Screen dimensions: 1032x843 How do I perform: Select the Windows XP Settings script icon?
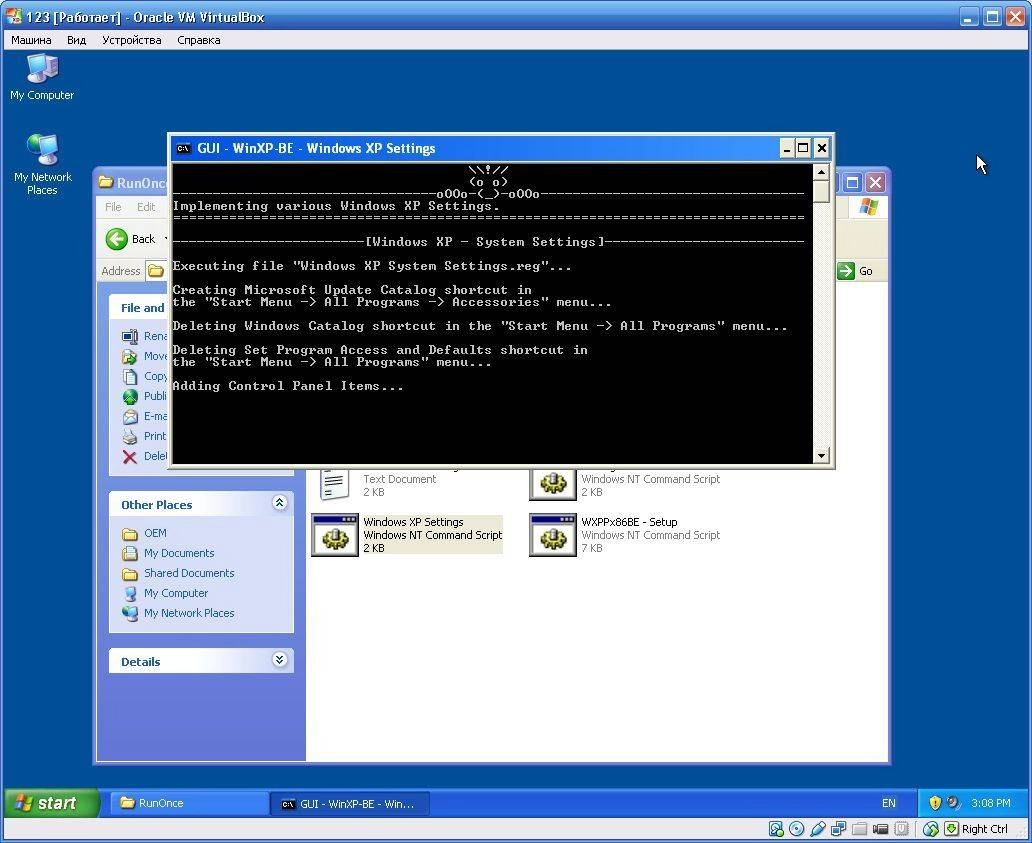click(x=334, y=535)
